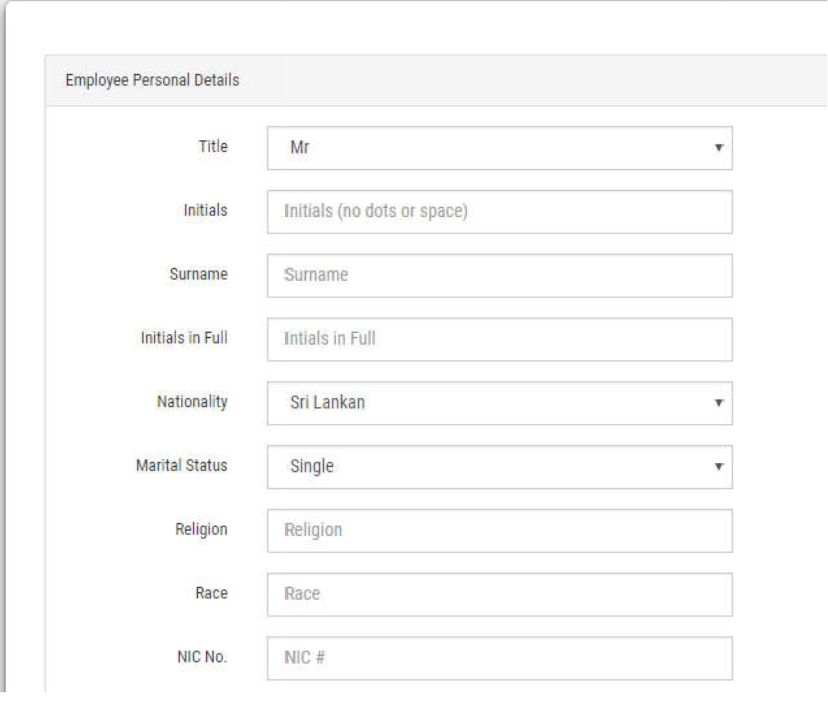Click the Religion label
This screenshot has height=720, width=828.
tap(202, 529)
